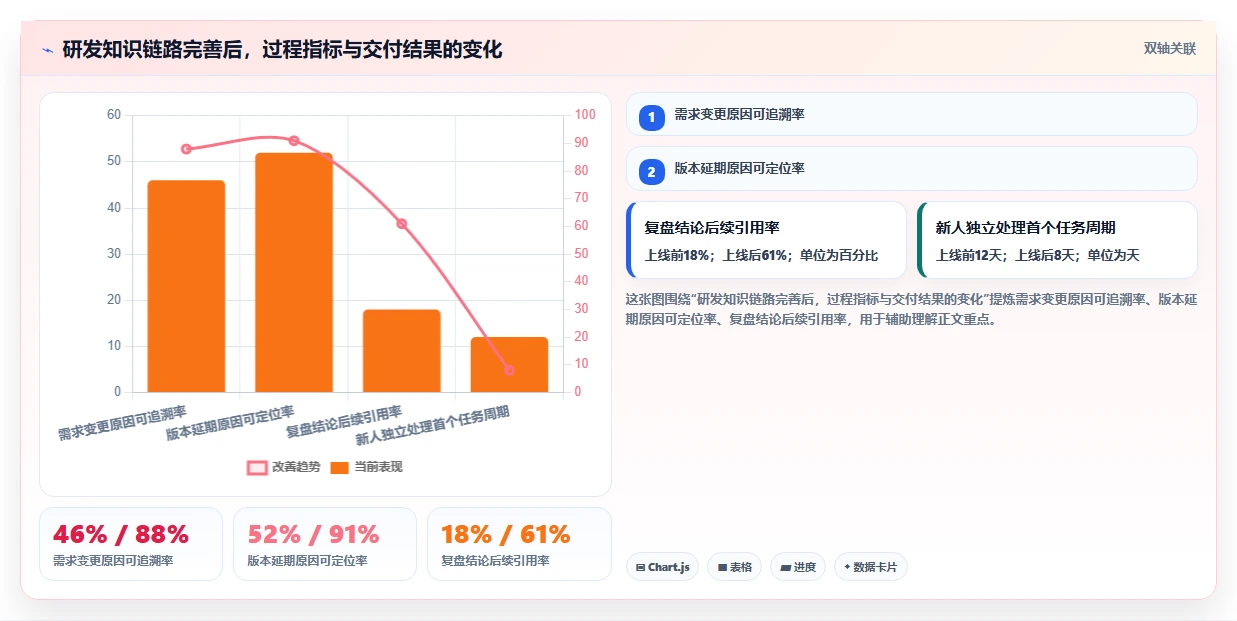The height and width of the screenshot is (621, 1237).
Task: Click the 18% / 61% metric card
Action: (x=519, y=544)
